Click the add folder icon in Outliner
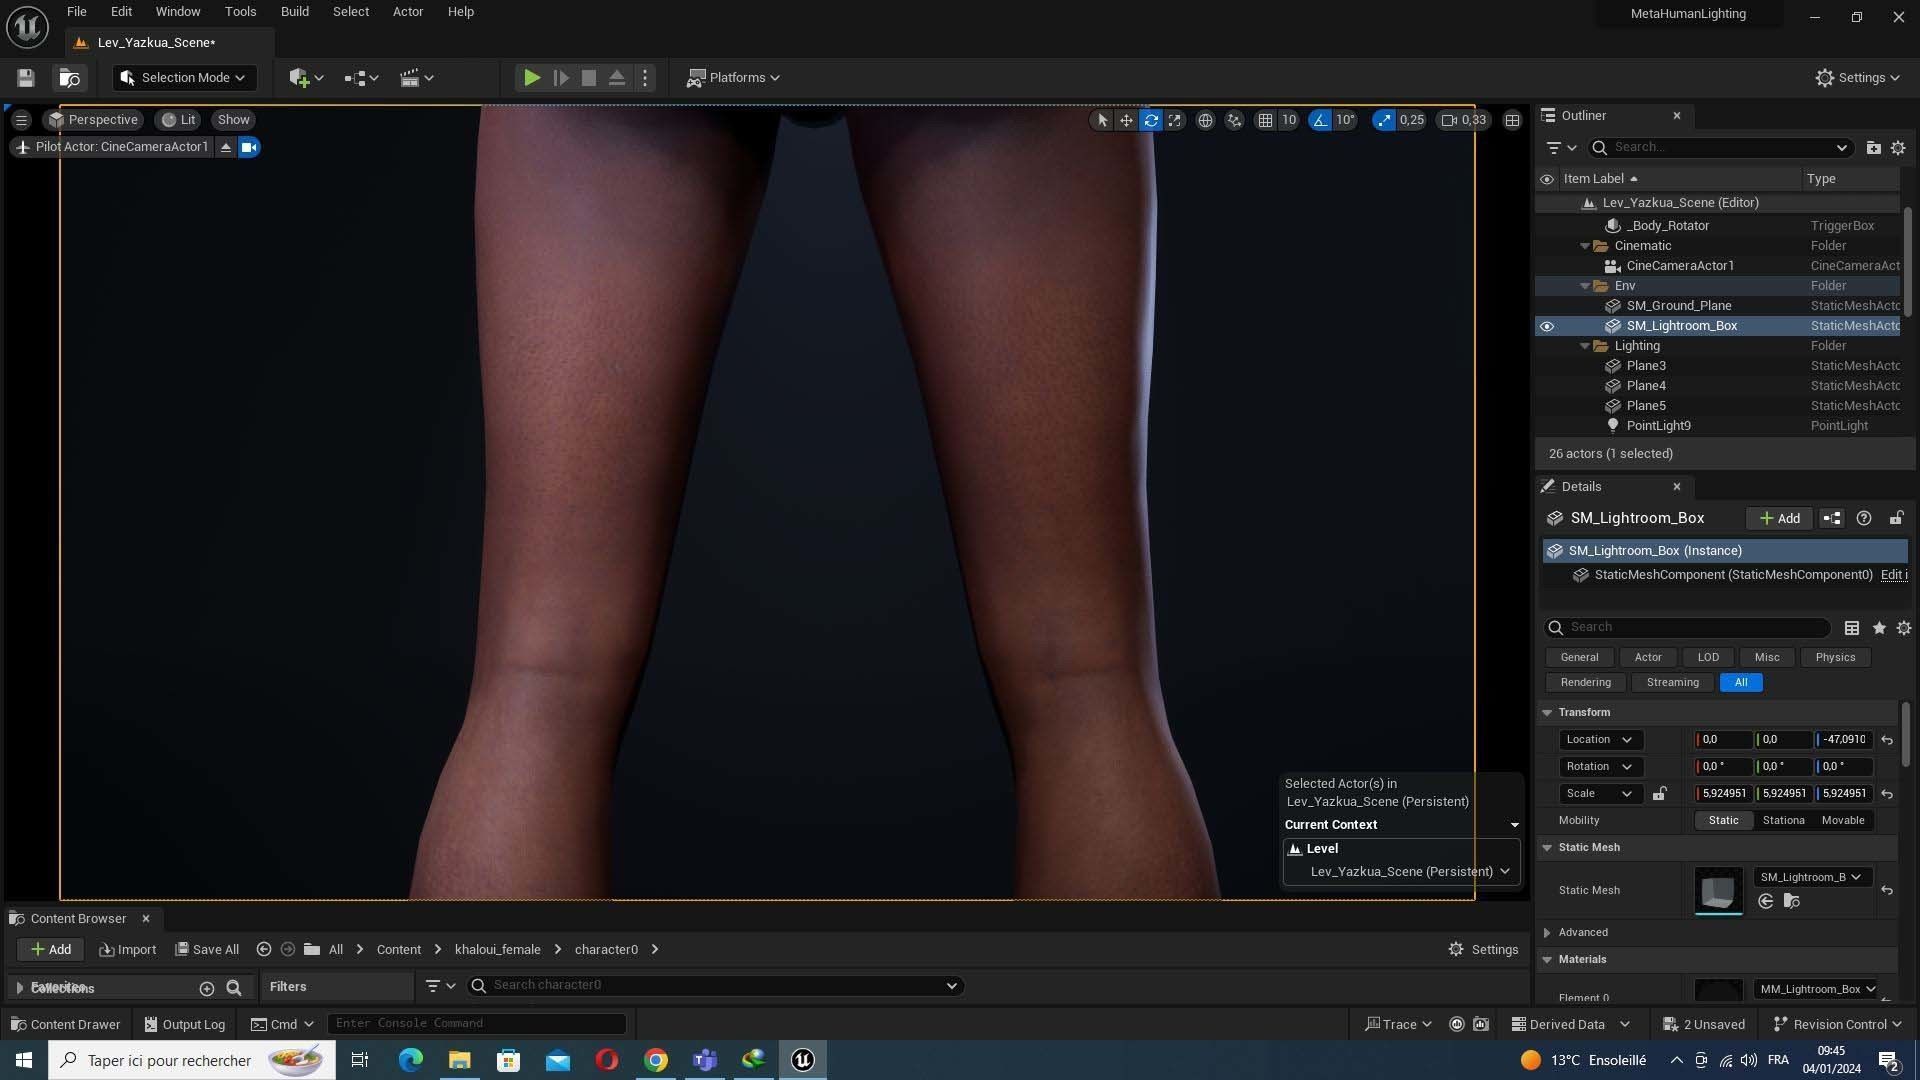1920x1080 pixels. [x=1873, y=147]
